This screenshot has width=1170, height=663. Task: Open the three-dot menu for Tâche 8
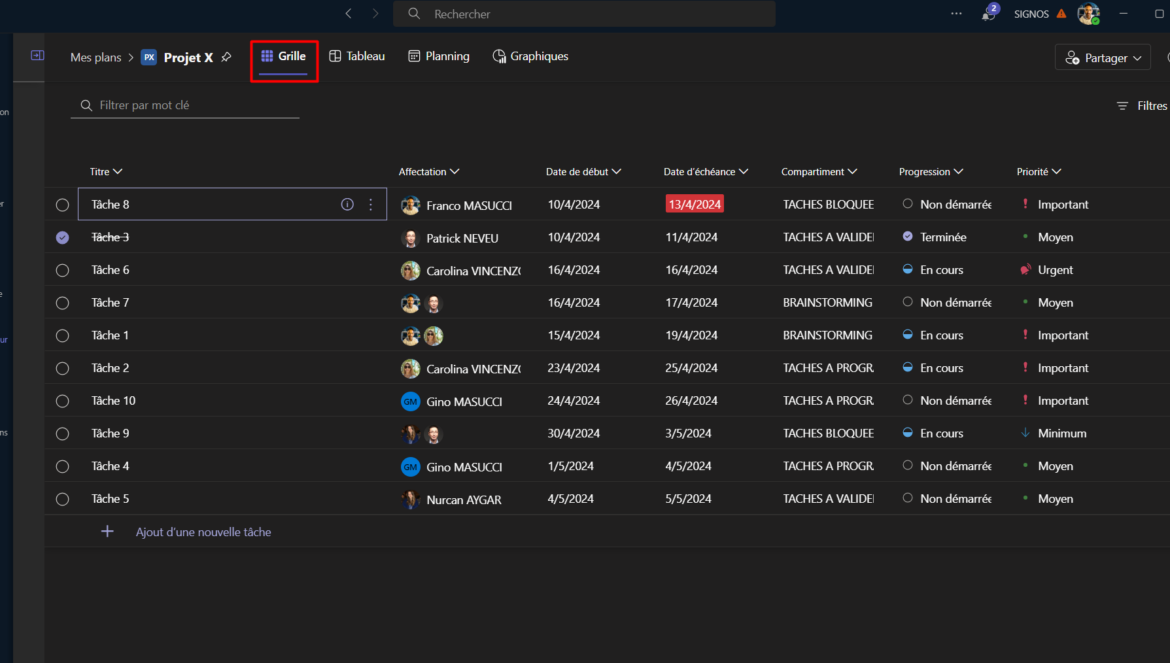[x=371, y=204]
